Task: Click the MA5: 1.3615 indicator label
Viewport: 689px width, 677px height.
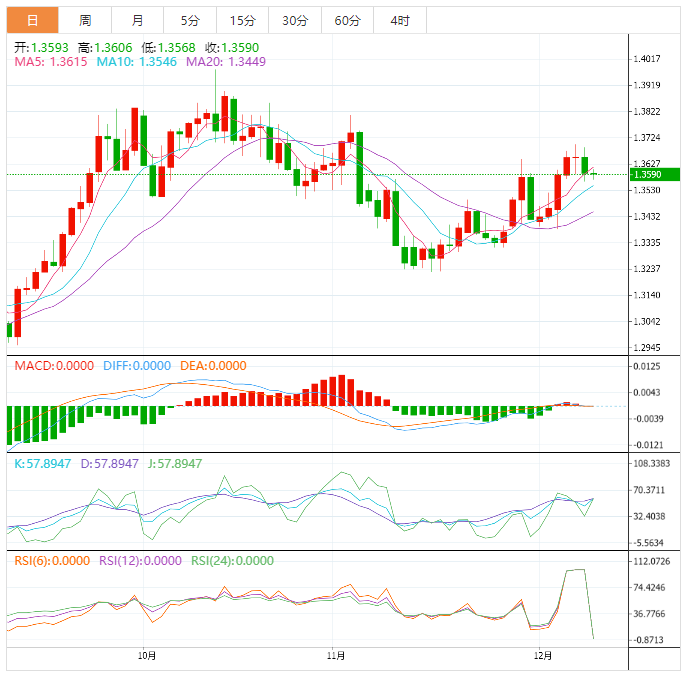Action: 51,62
